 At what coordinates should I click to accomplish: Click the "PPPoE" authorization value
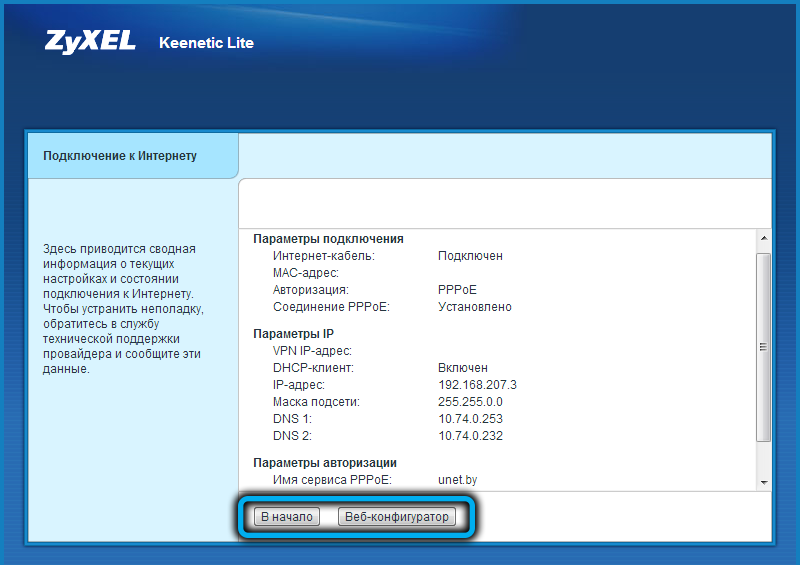pos(457,290)
